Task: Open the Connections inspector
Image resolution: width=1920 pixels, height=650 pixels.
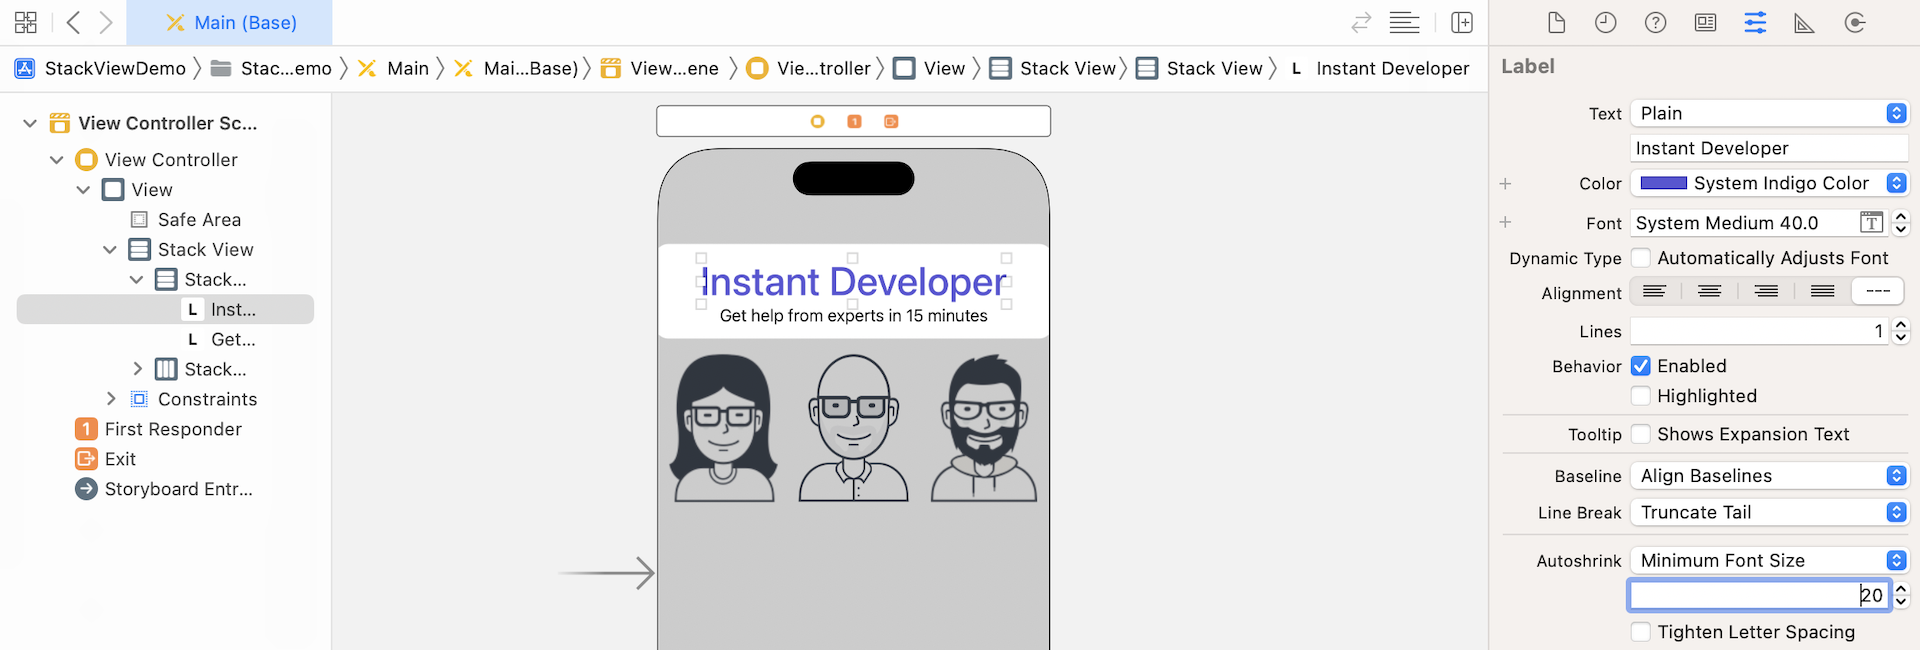Action: tap(1855, 23)
